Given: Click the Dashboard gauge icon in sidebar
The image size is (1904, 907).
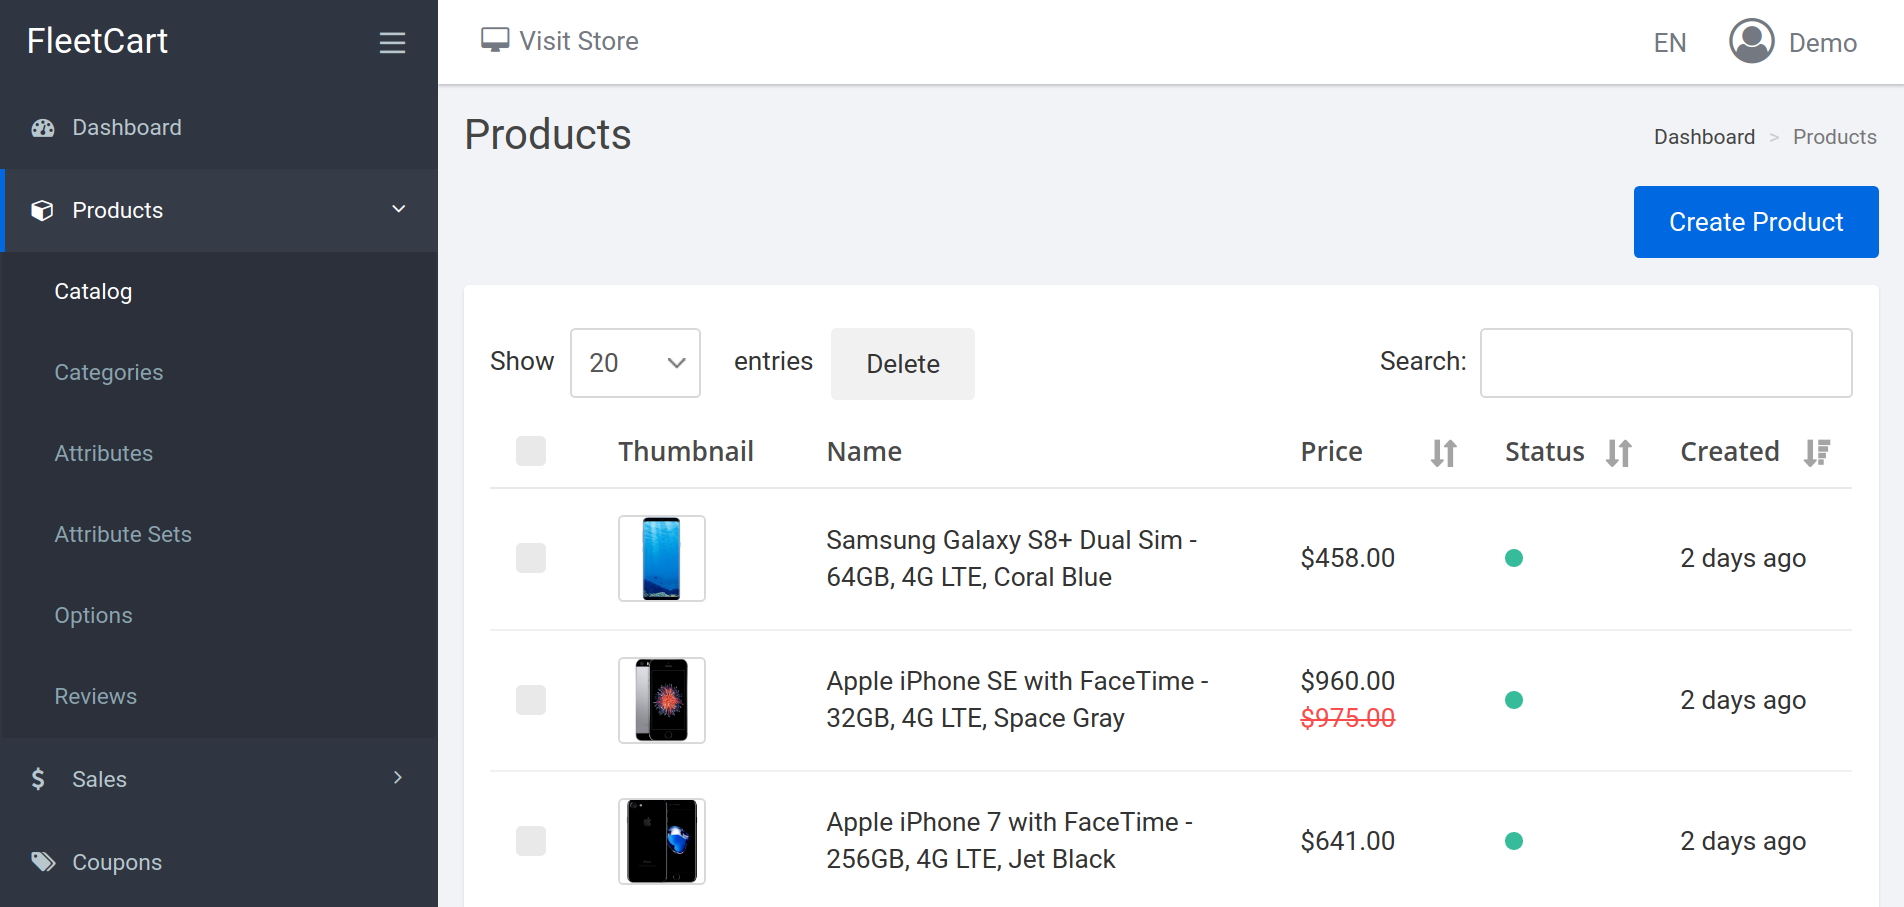Looking at the screenshot, I should tap(43, 128).
